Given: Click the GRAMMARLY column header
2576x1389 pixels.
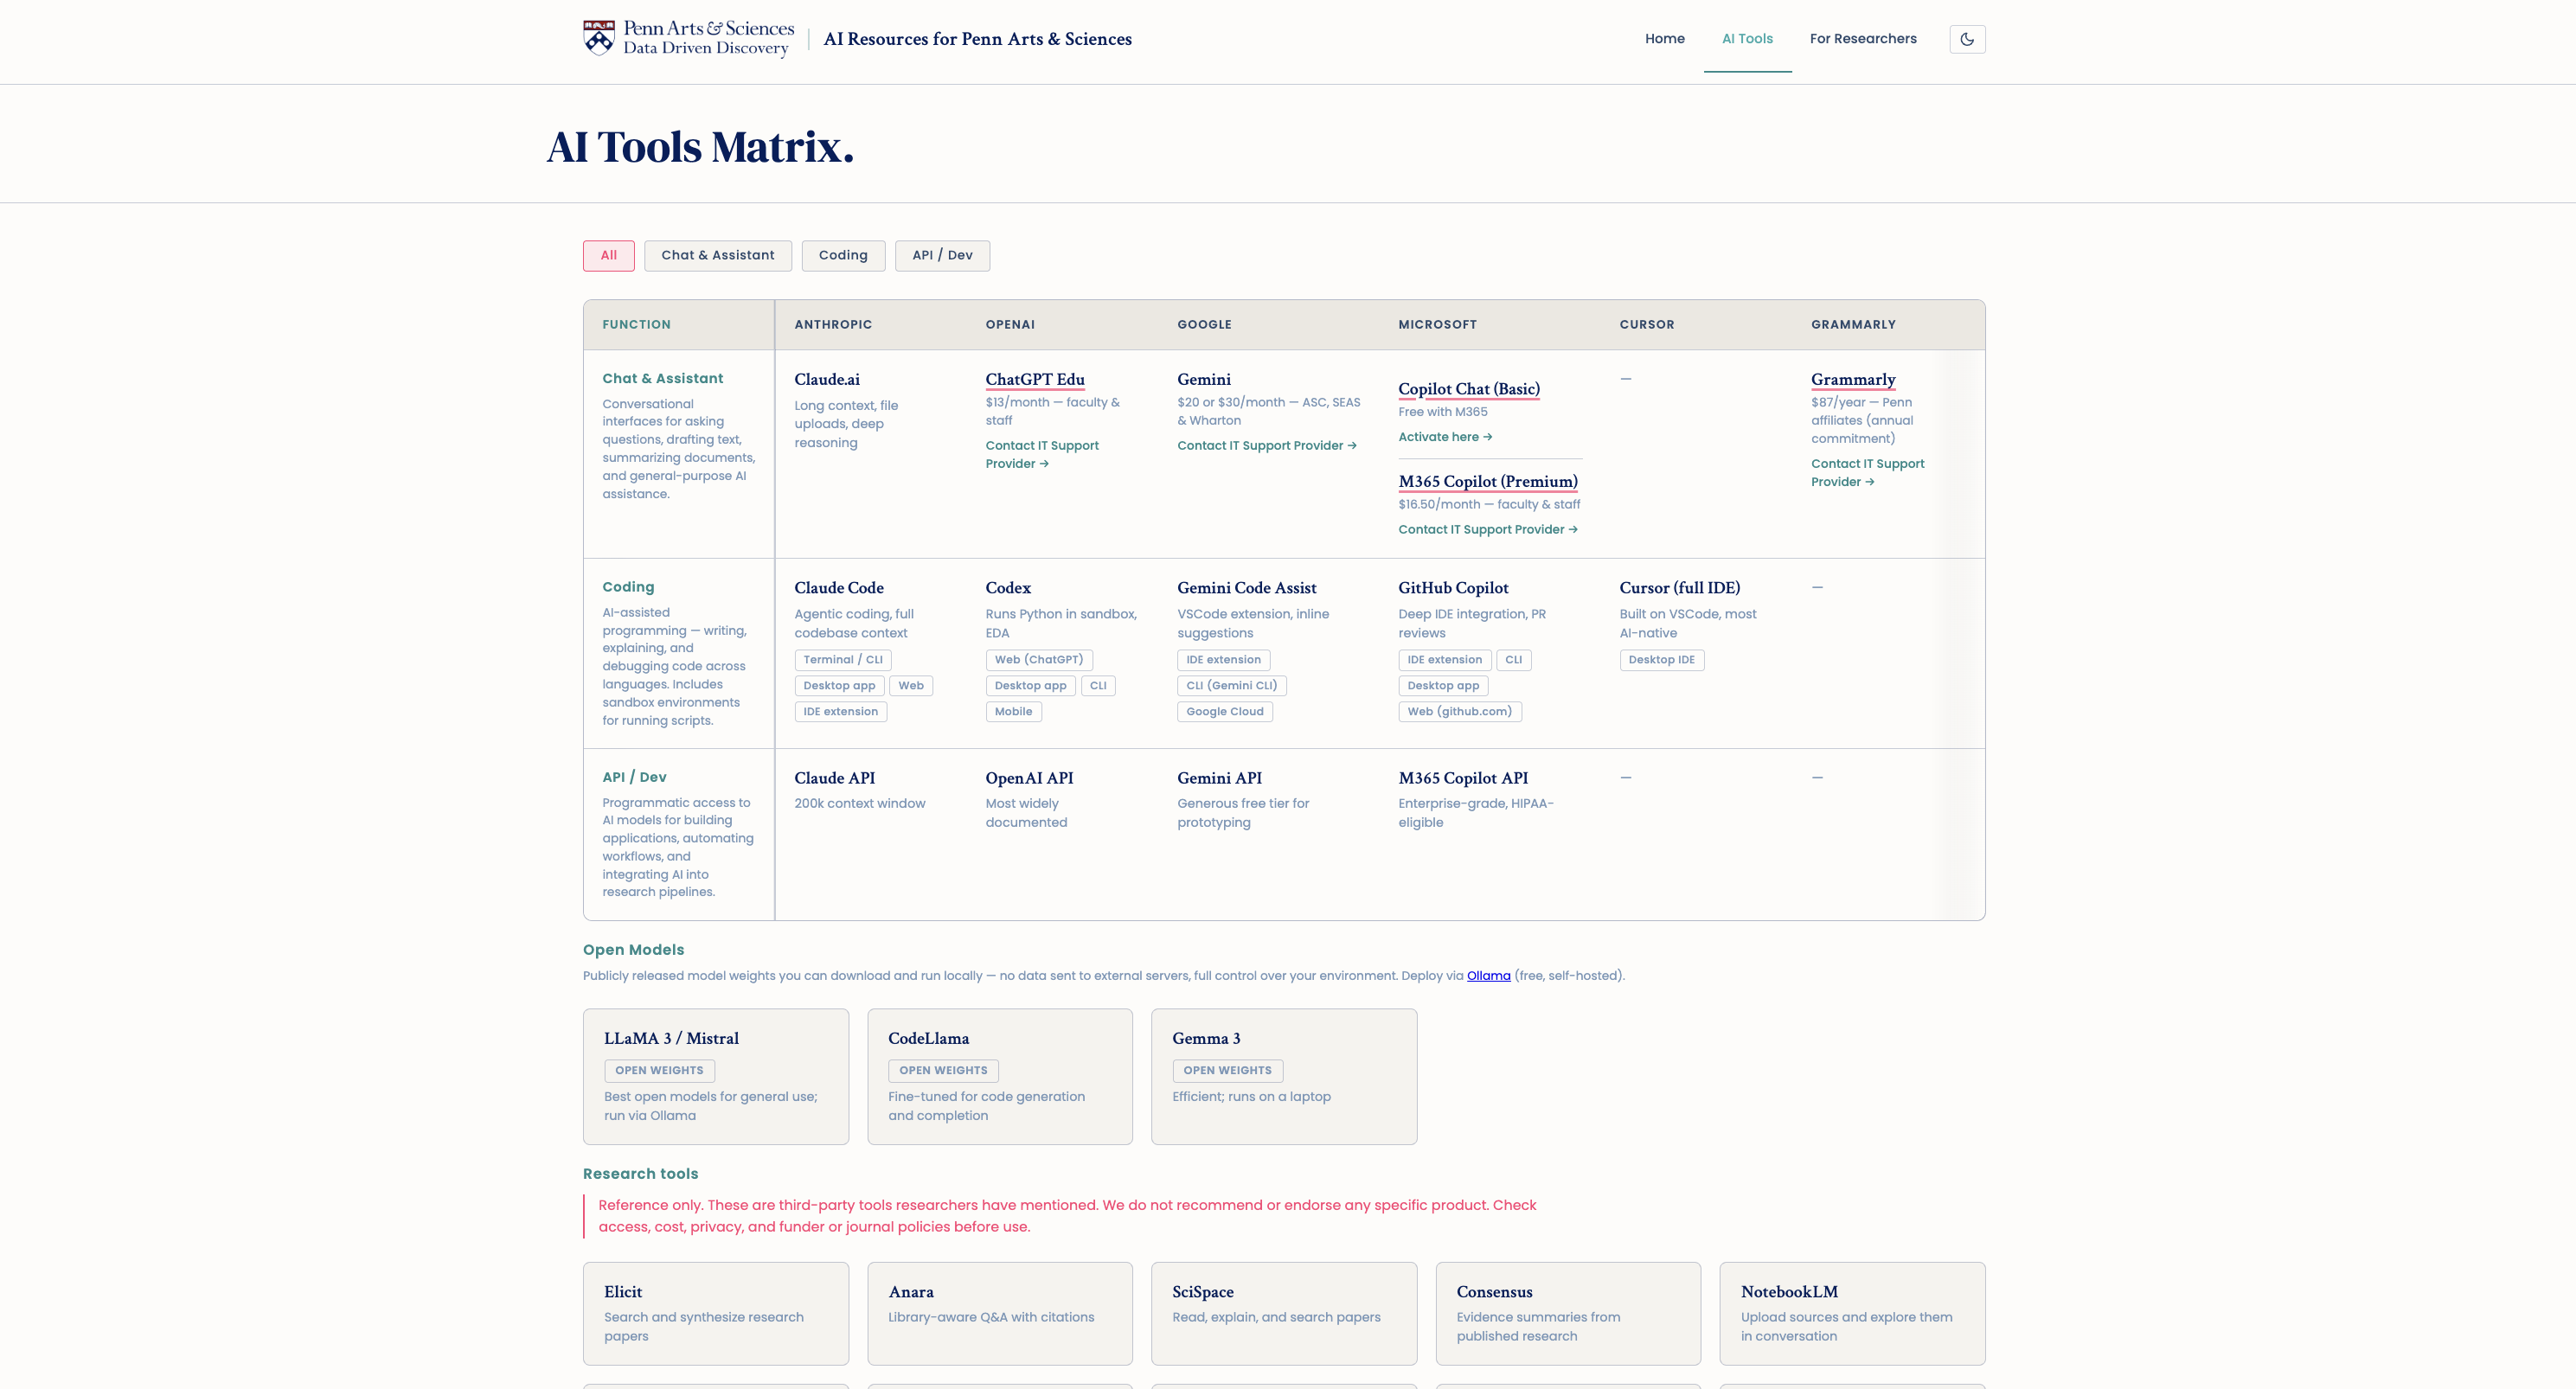Looking at the screenshot, I should click(1853, 325).
